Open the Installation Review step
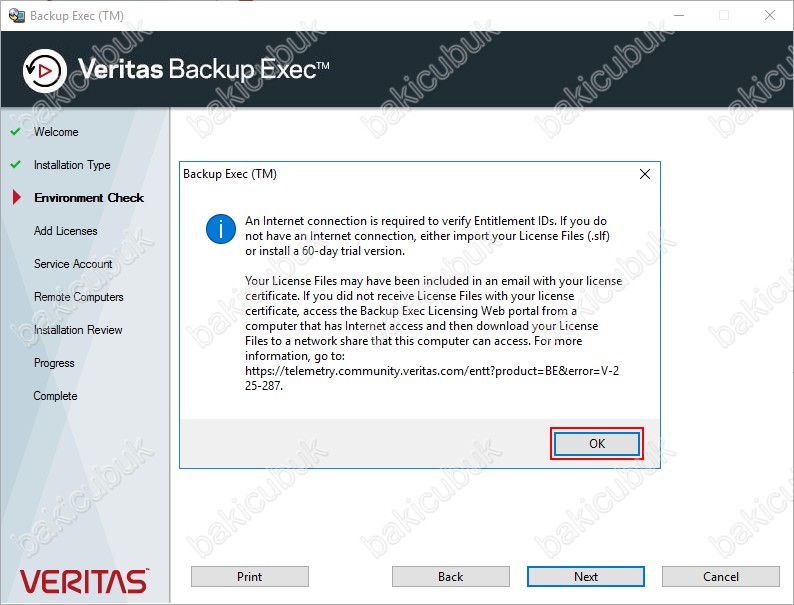Screen dimensions: 794x605 (x=78, y=330)
